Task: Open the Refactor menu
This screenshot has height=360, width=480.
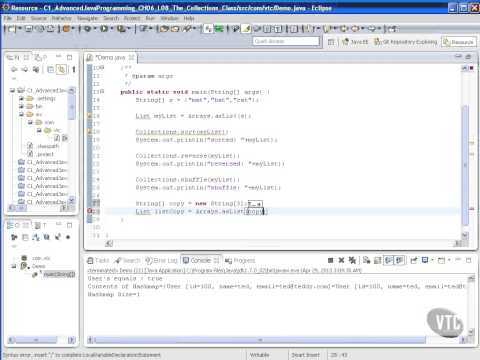Action: pyautogui.click(x=61, y=18)
